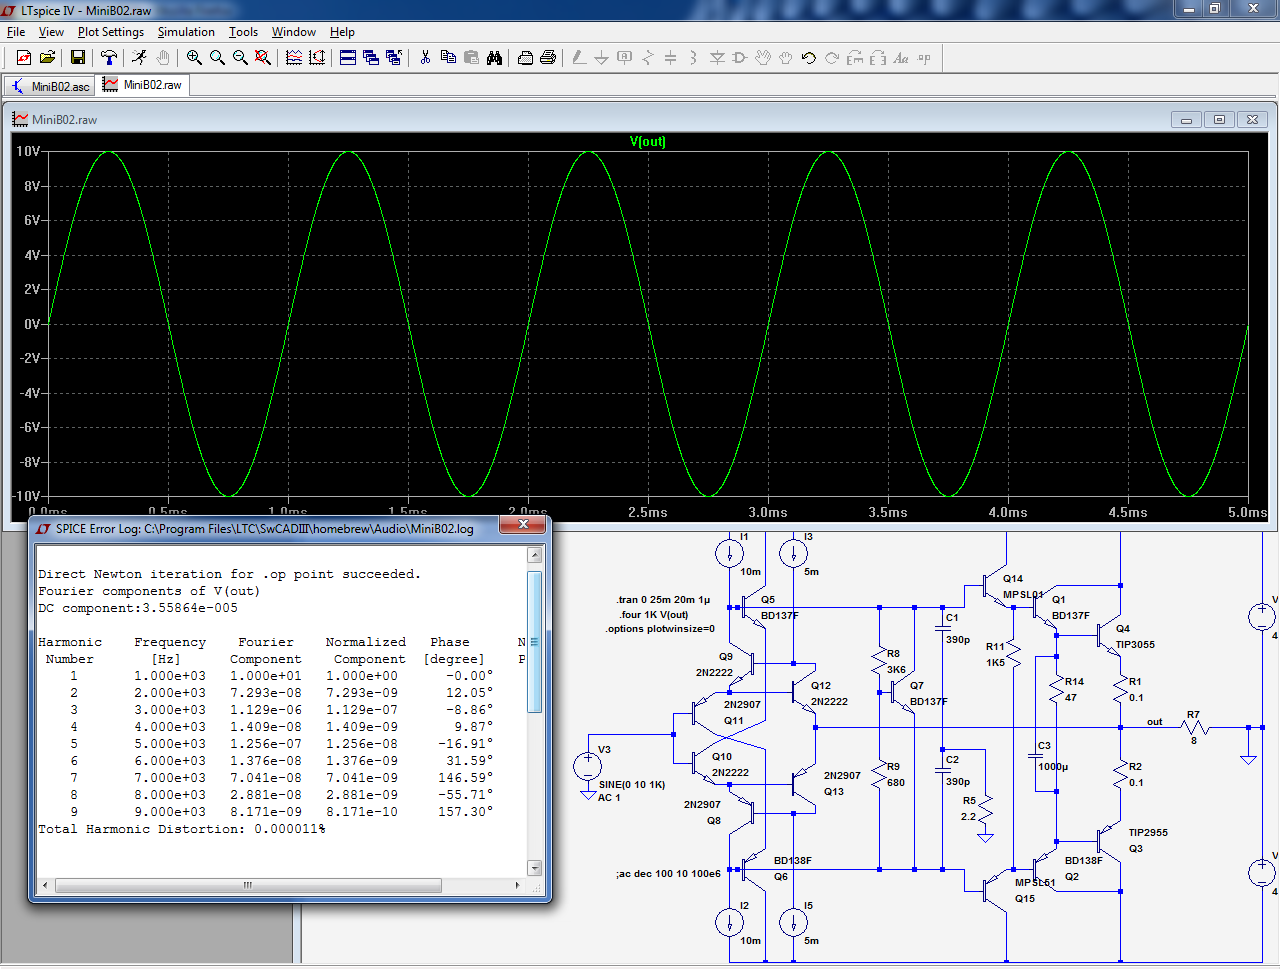Select the Pan magnifier icon
This screenshot has height=969, width=1280.
tap(217, 58)
